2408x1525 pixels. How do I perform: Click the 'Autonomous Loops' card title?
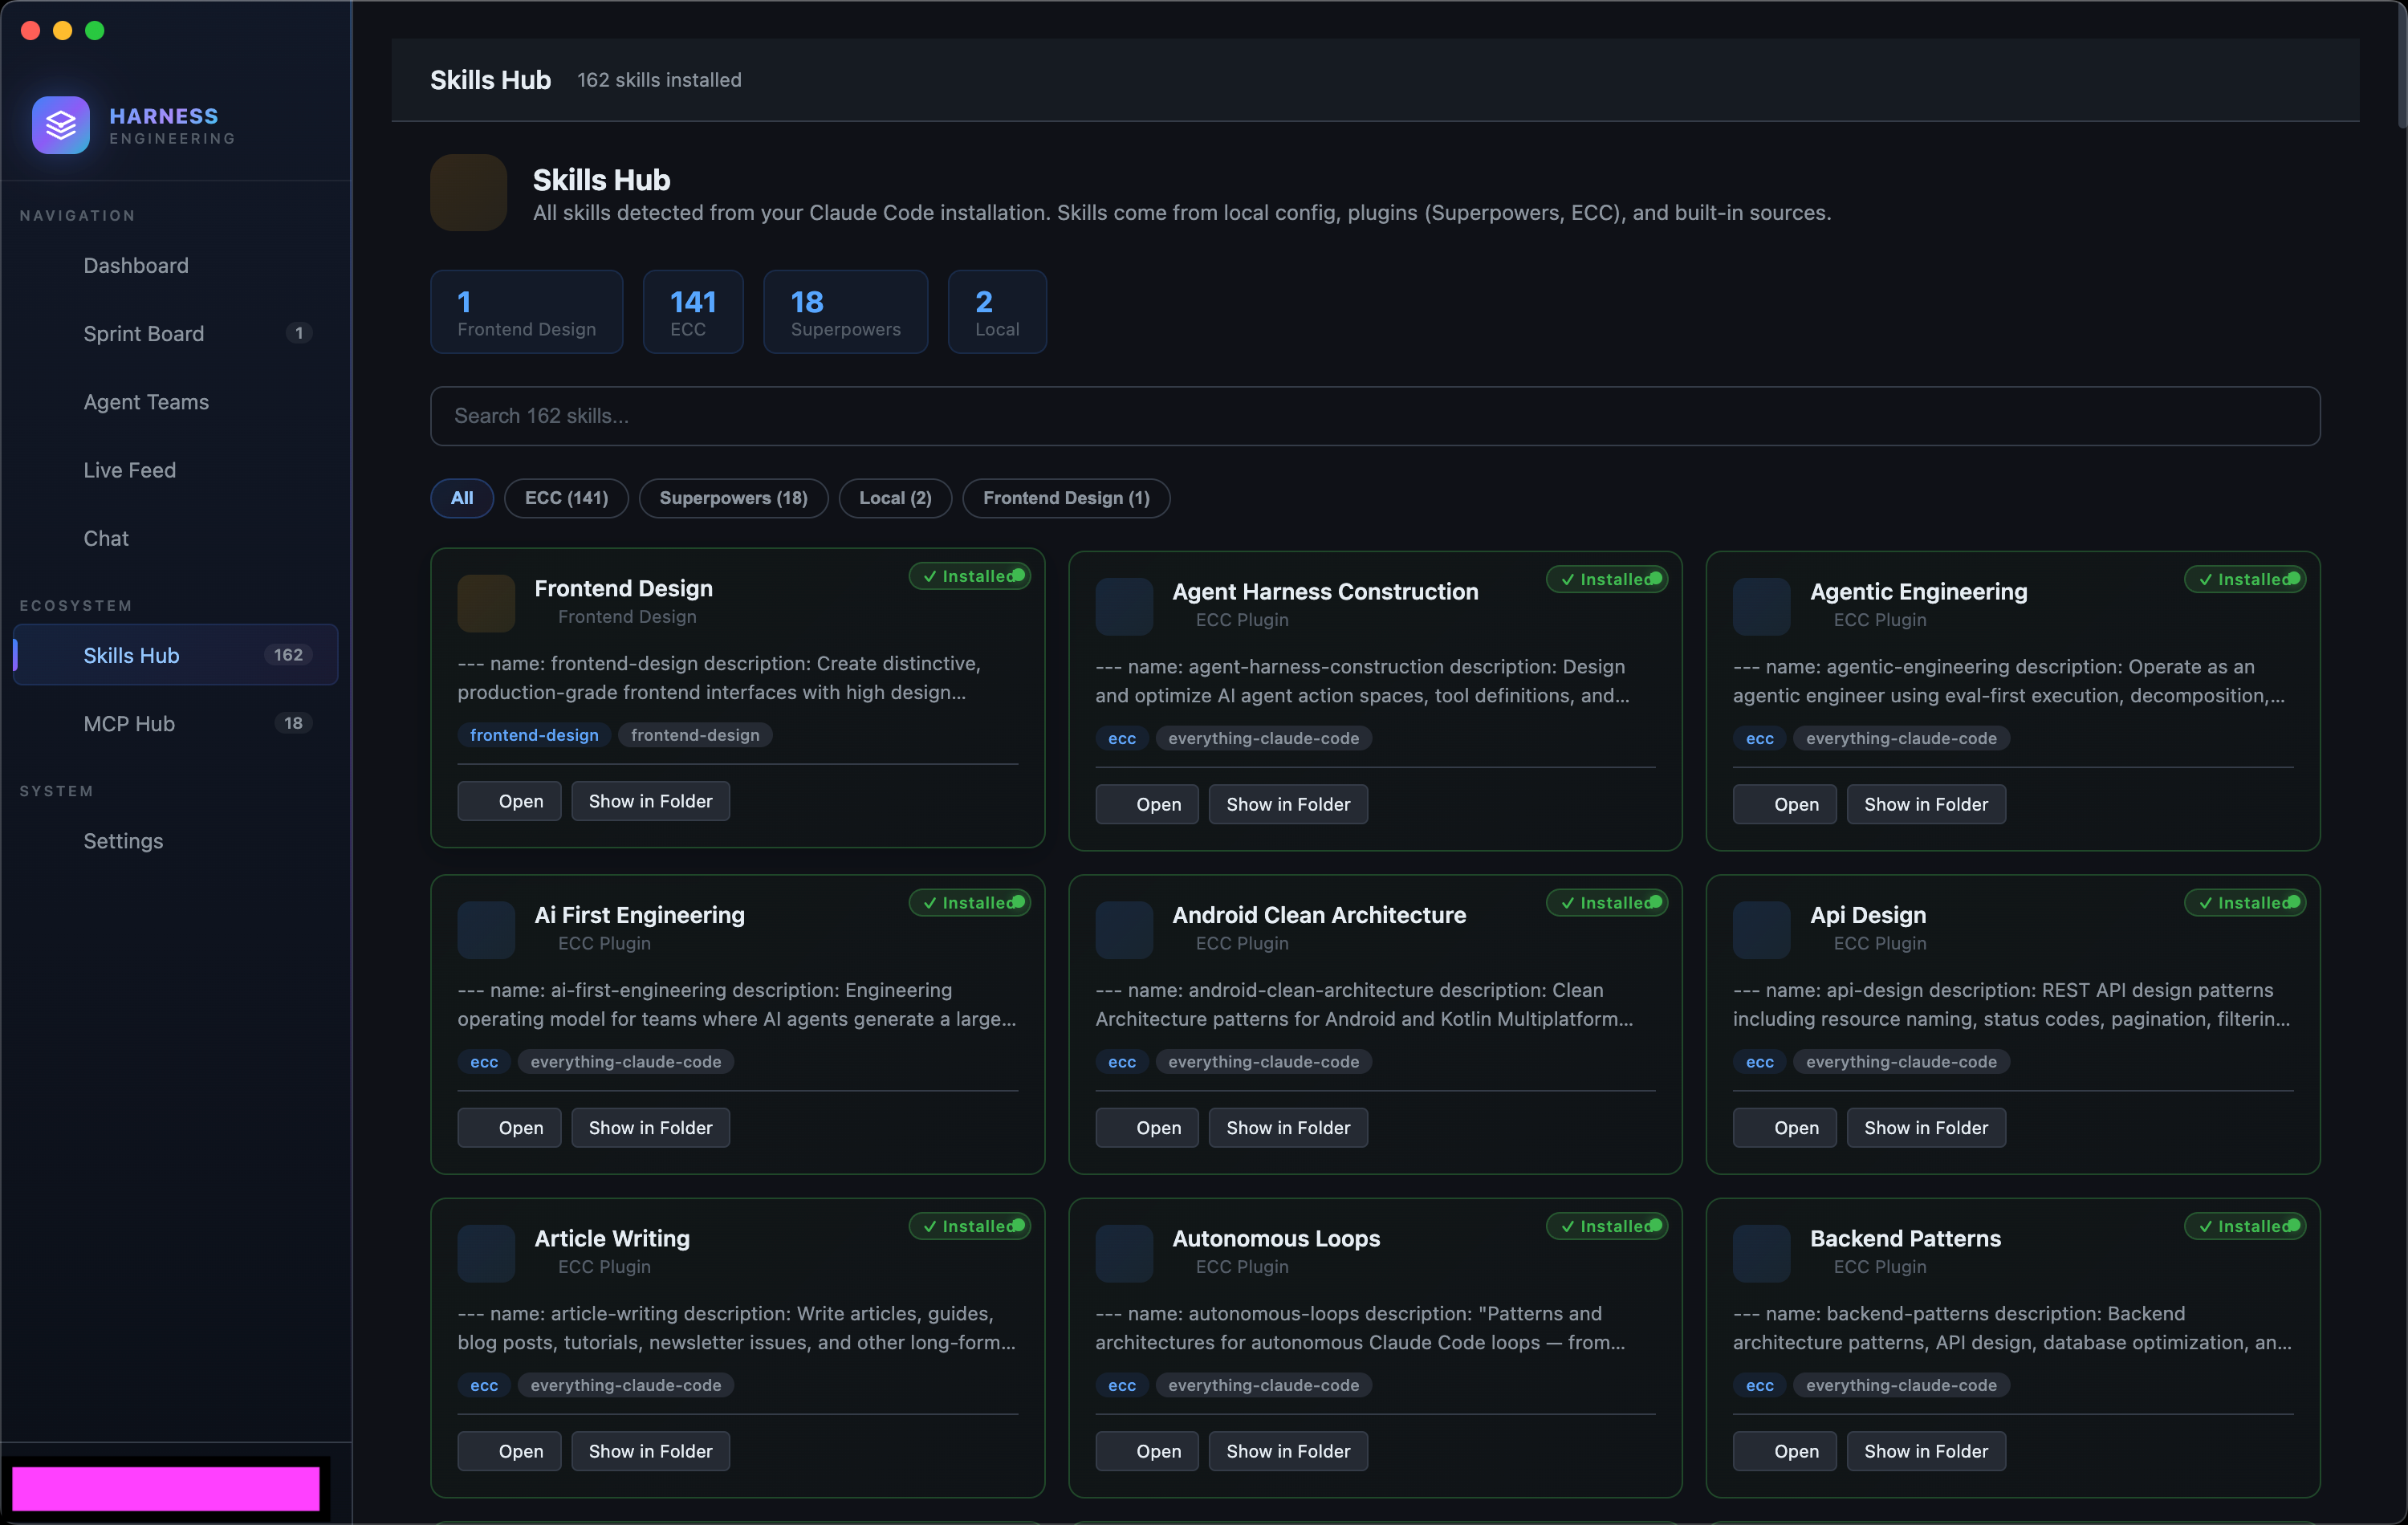(1276, 1238)
